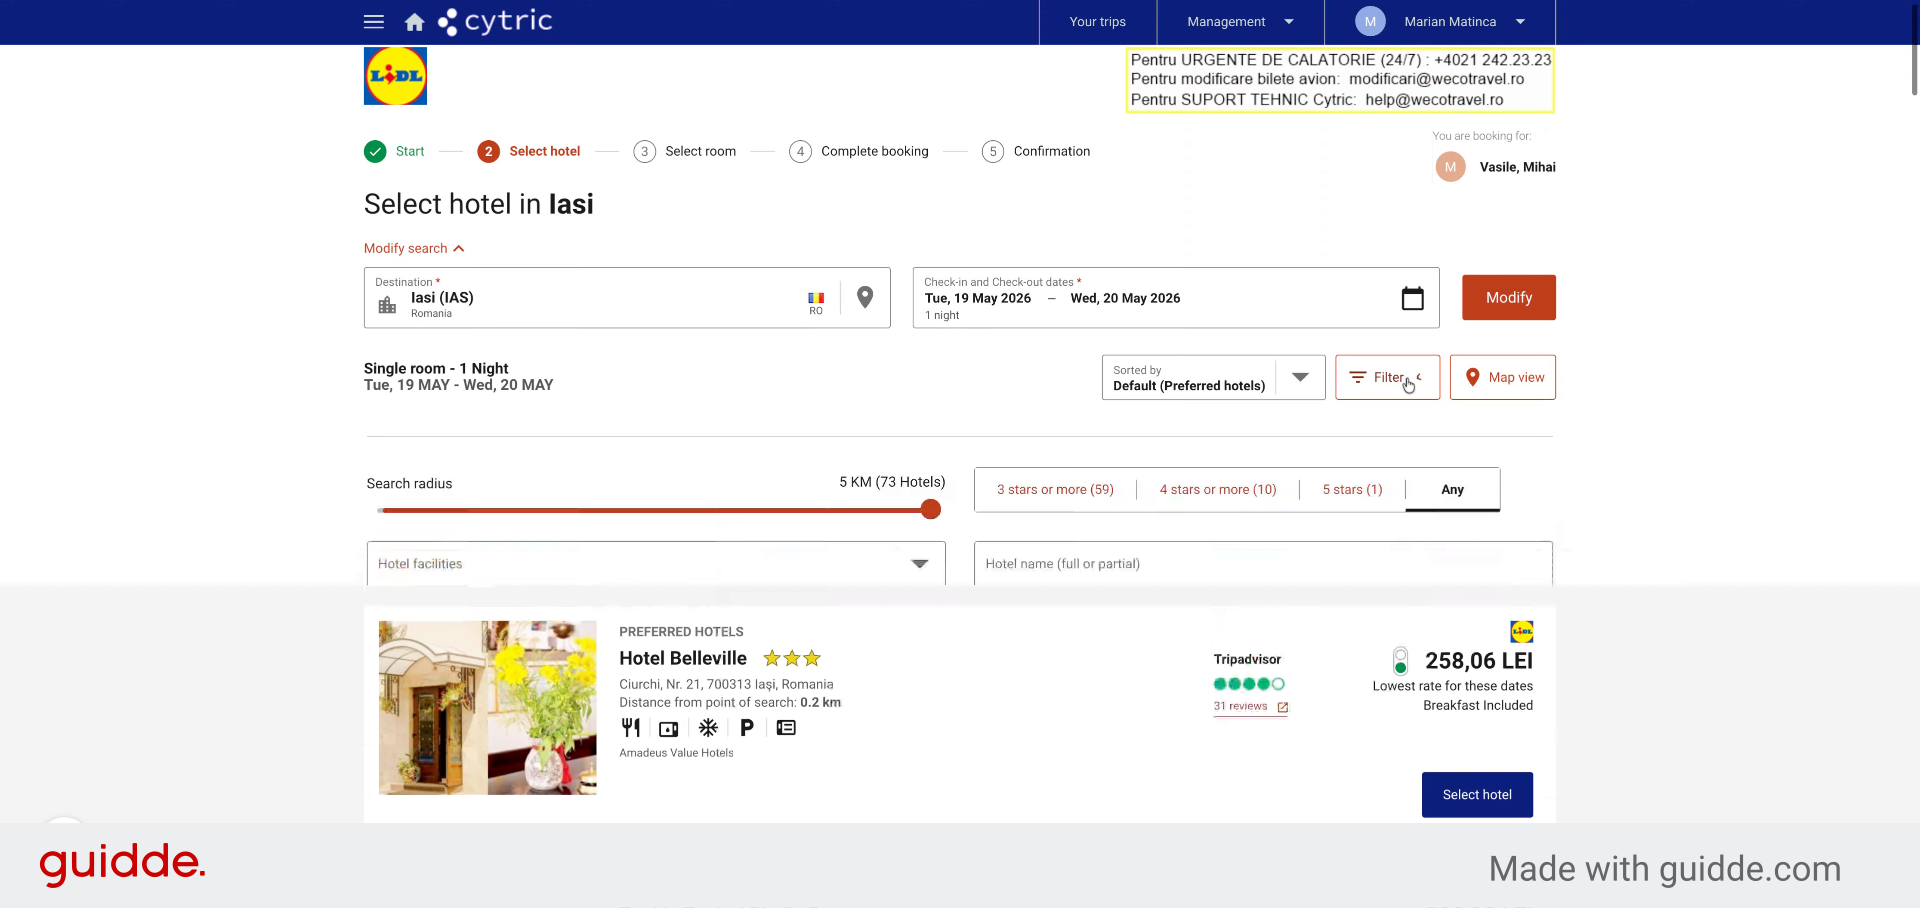This screenshot has height=908, width=1920.
Task: Filter by 3 stars or more
Action: 1055,490
